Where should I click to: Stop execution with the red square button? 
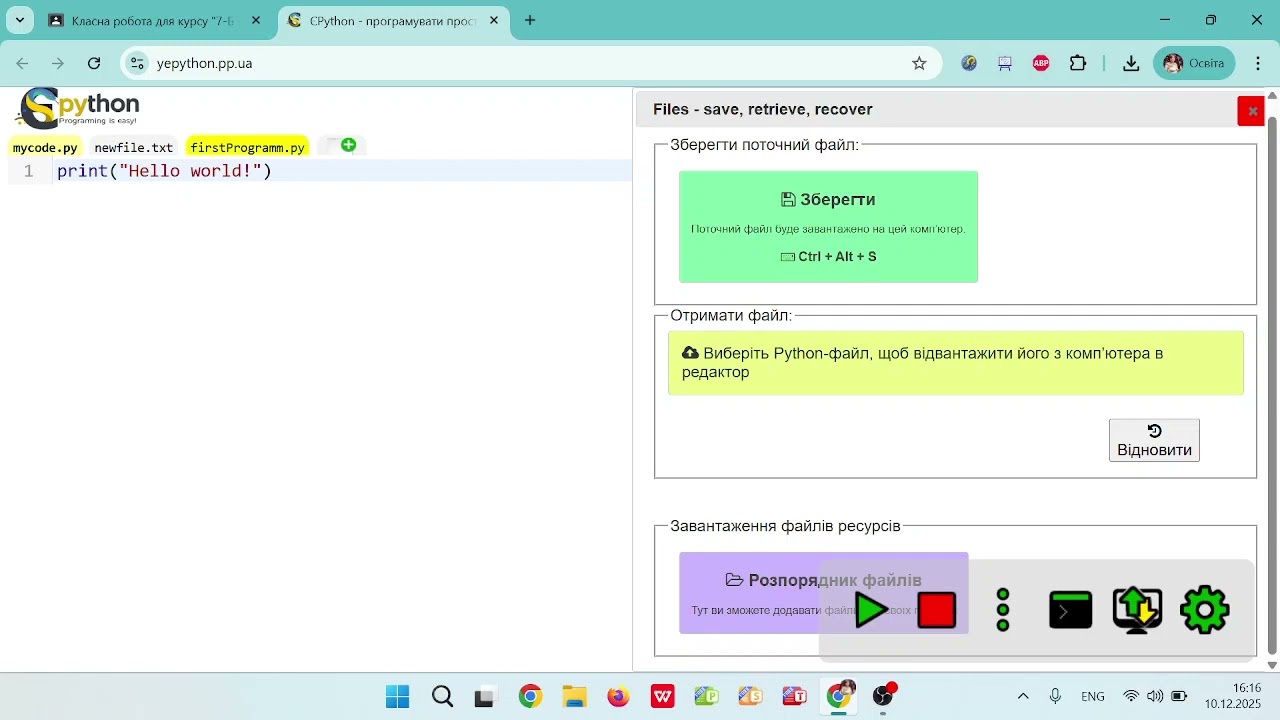(937, 610)
